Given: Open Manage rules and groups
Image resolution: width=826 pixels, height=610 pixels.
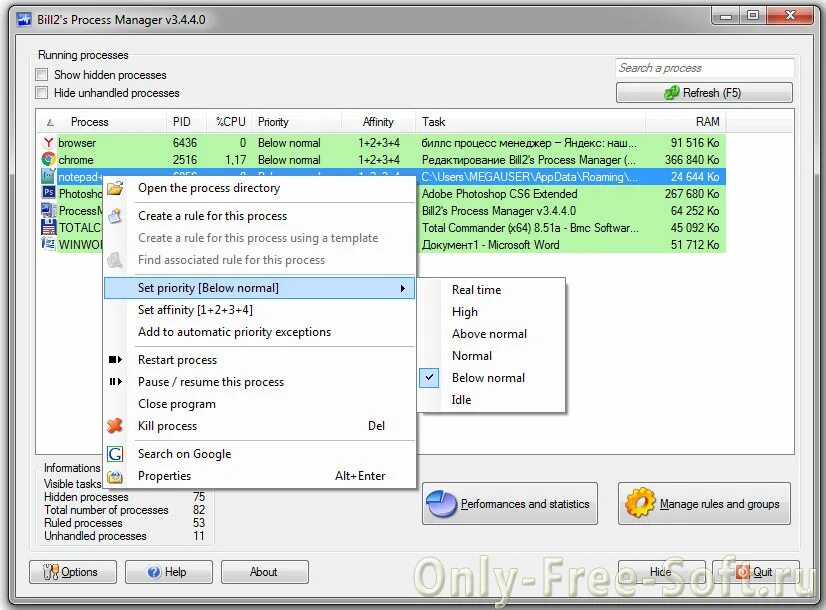Looking at the screenshot, I should tap(704, 504).
